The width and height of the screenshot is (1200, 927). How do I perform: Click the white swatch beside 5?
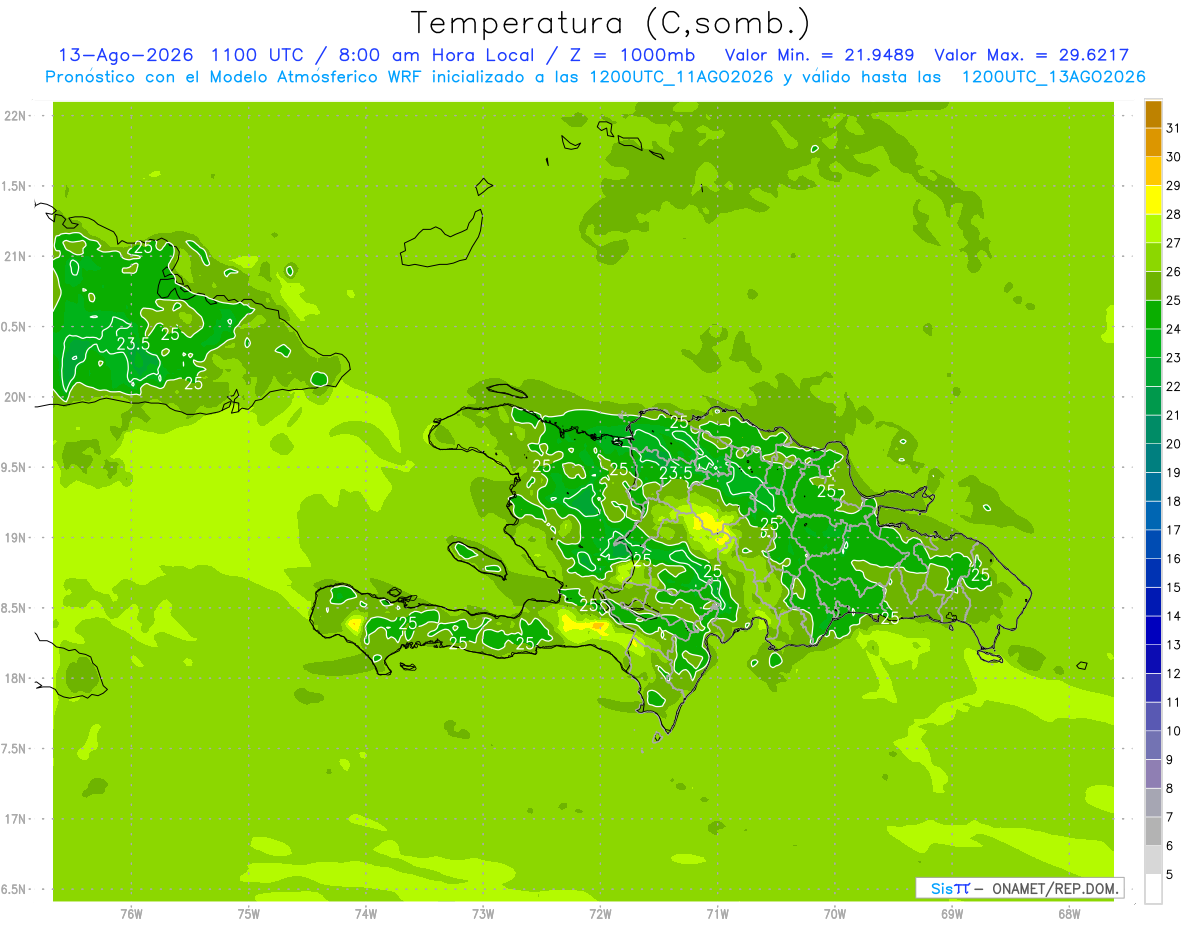coord(1153,888)
